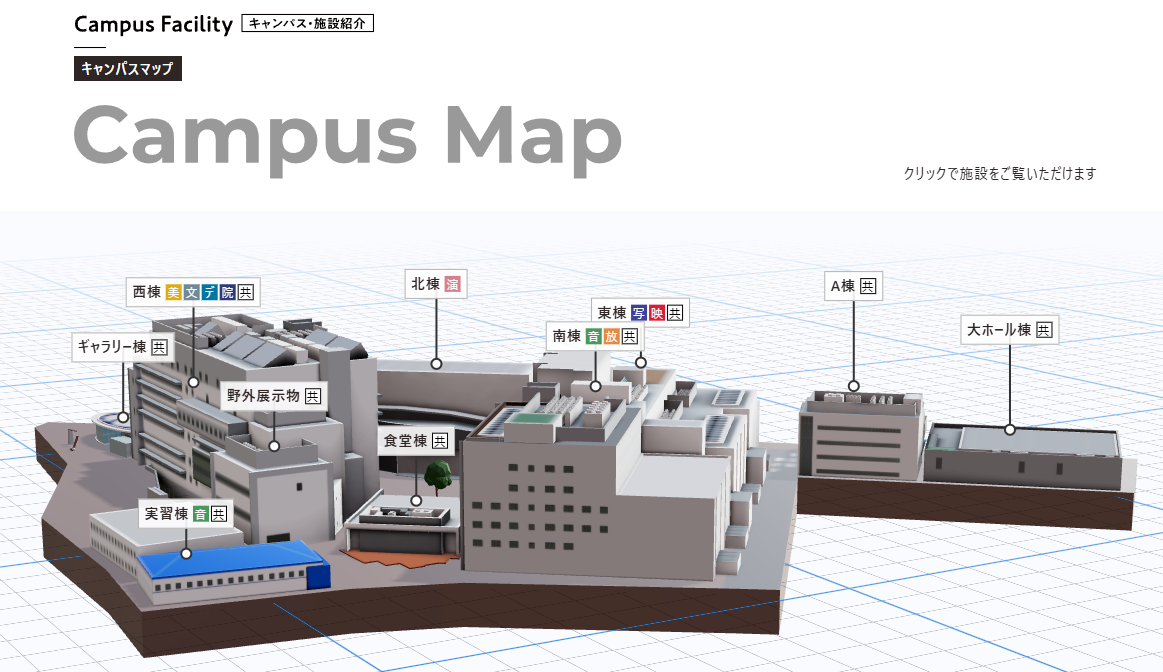1163x672 pixels.
Task: Click the map pin under 大ホール棟
Action: click(1010, 429)
